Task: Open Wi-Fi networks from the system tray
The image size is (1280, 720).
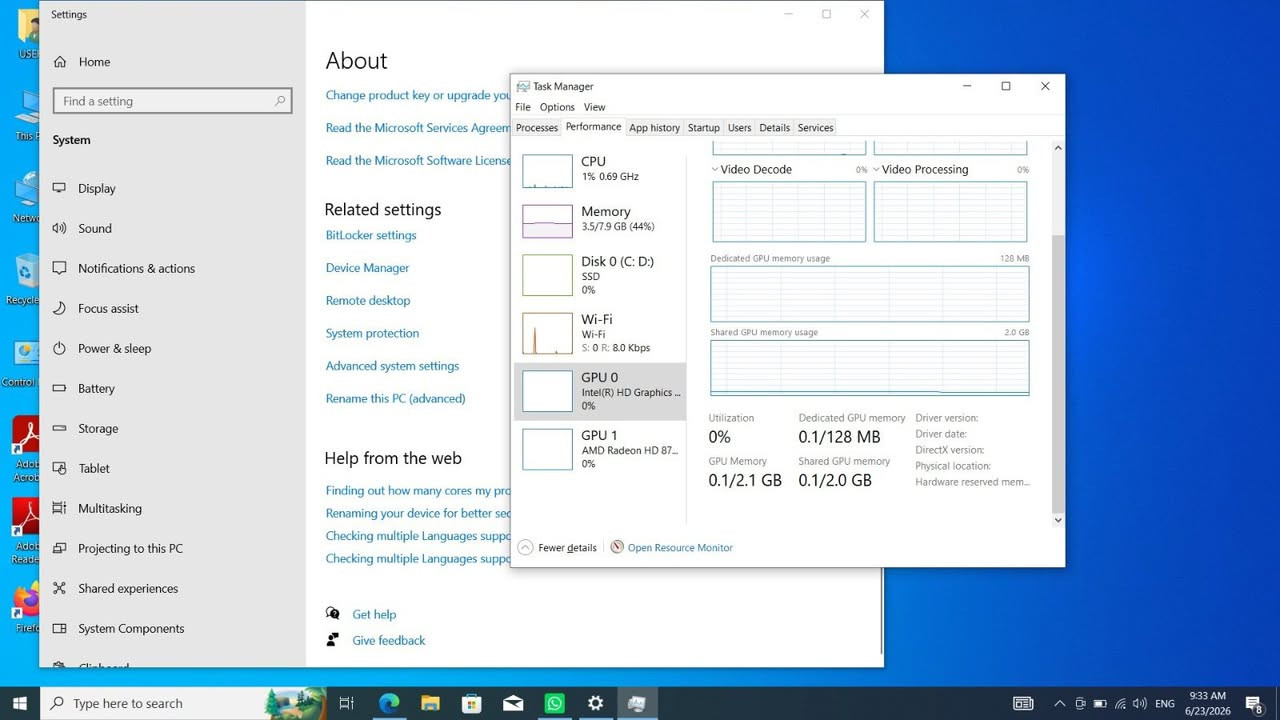Action: 1120,704
